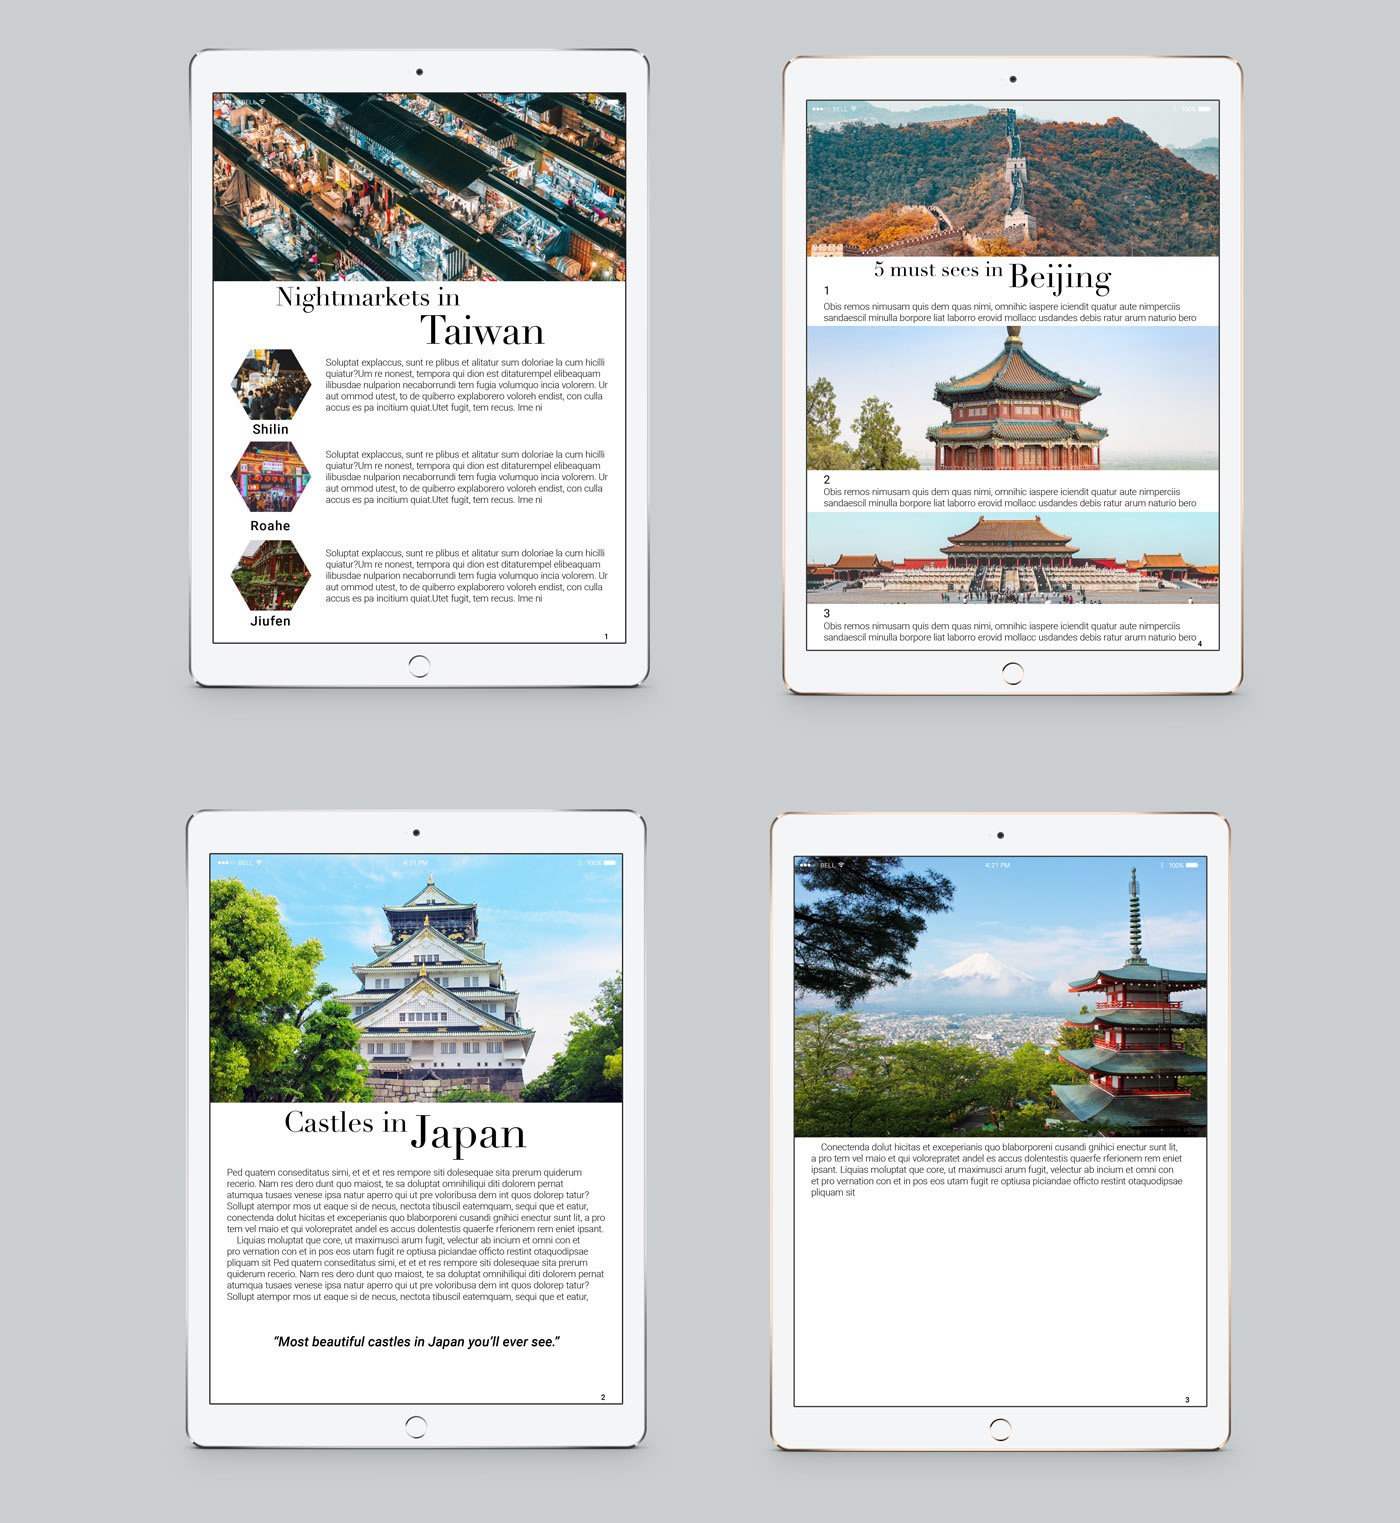Click the paragraph beside the Jiufen photo
This screenshot has width=1400, height=1523.
(466, 575)
